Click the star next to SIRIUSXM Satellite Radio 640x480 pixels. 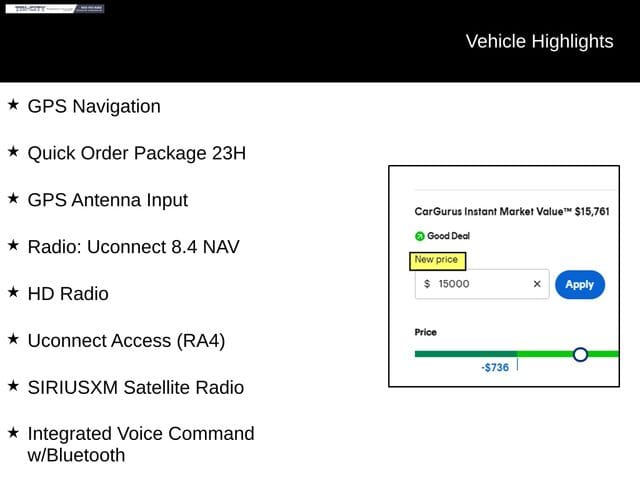(13, 385)
